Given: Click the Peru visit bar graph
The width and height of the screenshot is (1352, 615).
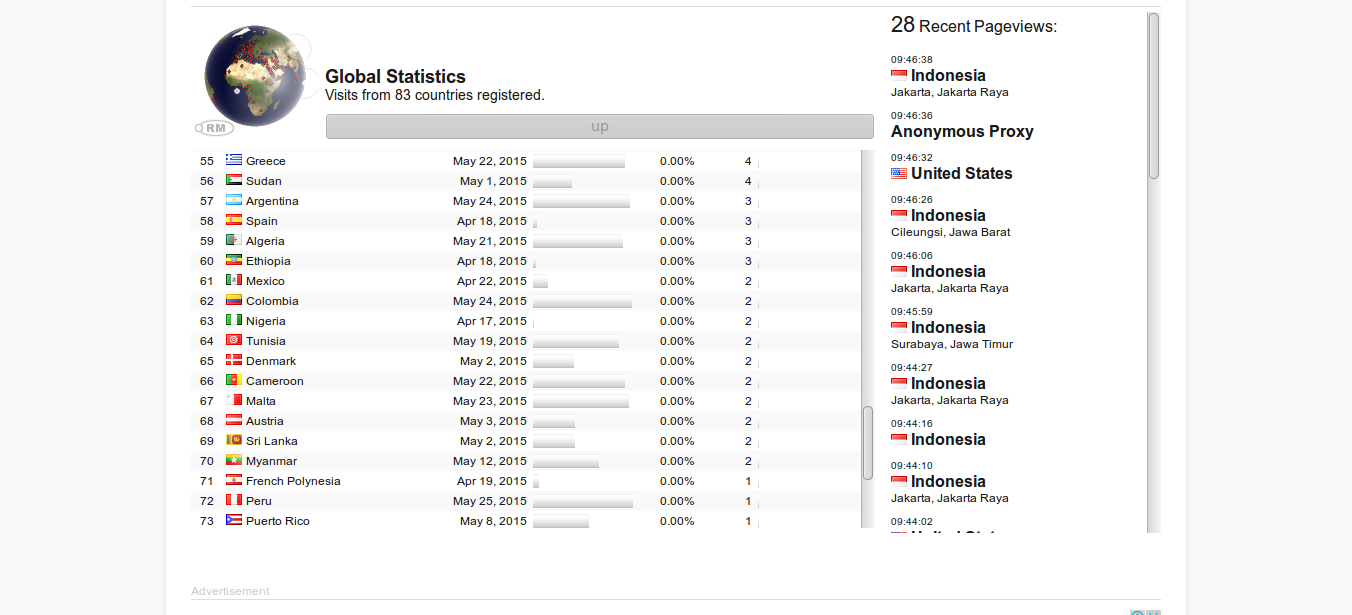Looking at the screenshot, I should point(583,501).
